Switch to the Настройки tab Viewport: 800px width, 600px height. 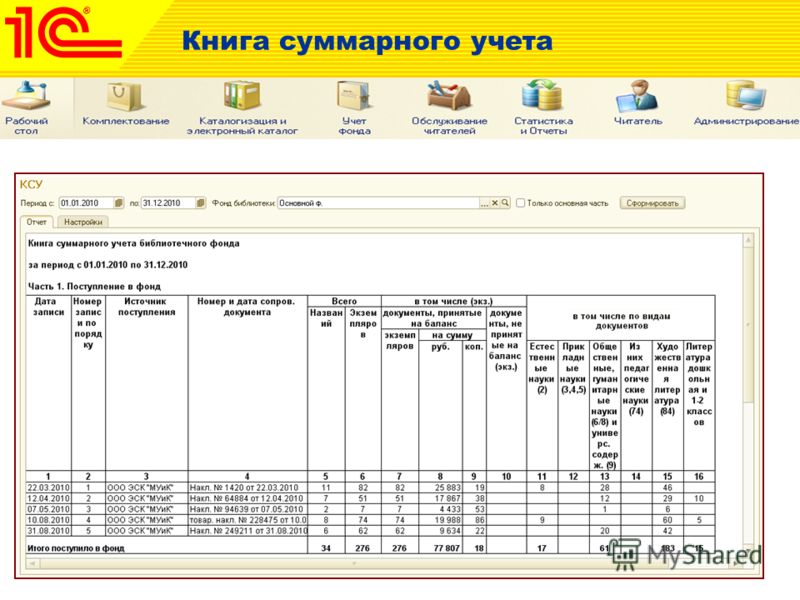[83, 222]
